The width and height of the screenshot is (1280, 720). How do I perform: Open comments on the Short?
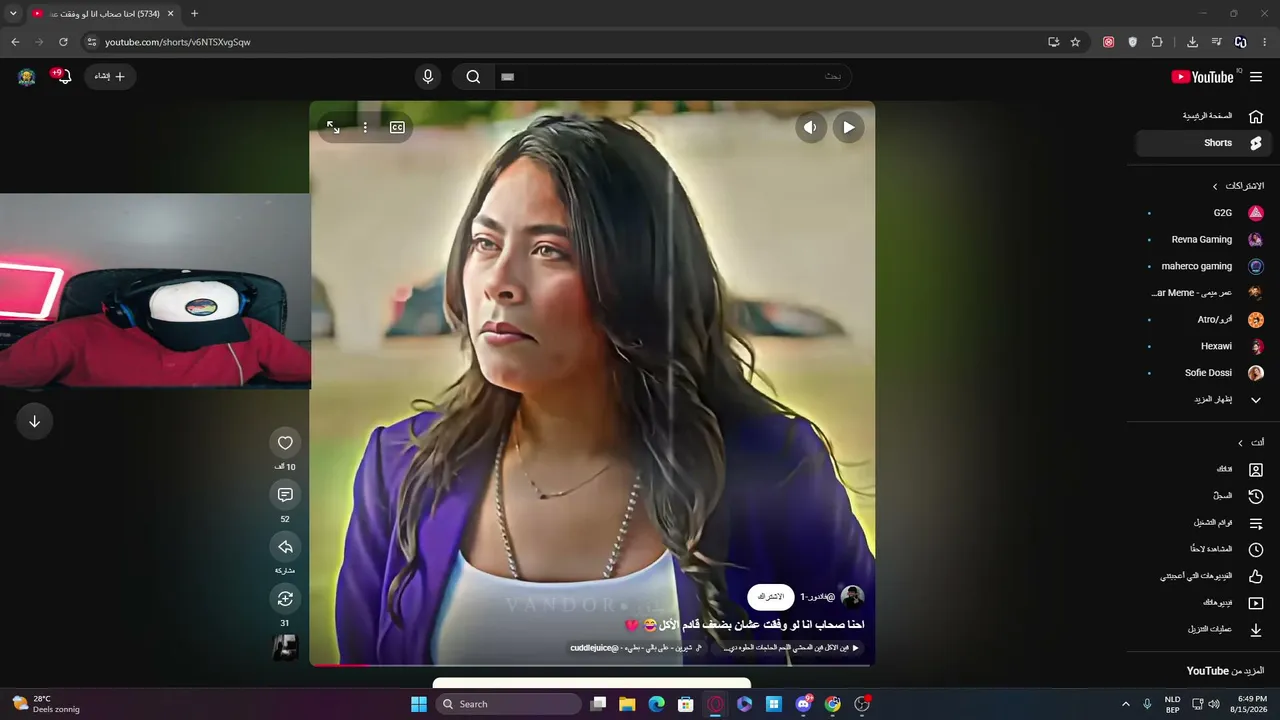(285, 495)
